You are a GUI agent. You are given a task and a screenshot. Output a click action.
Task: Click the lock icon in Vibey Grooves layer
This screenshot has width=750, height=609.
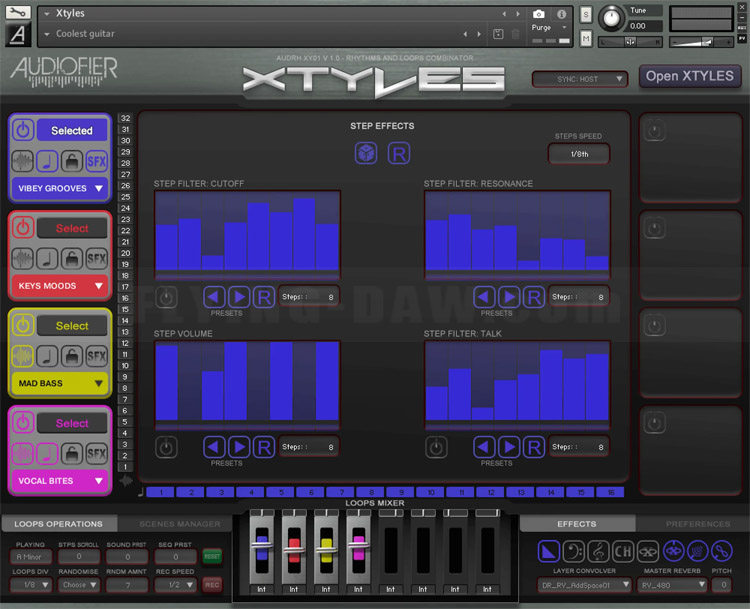pyautogui.click(x=72, y=161)
